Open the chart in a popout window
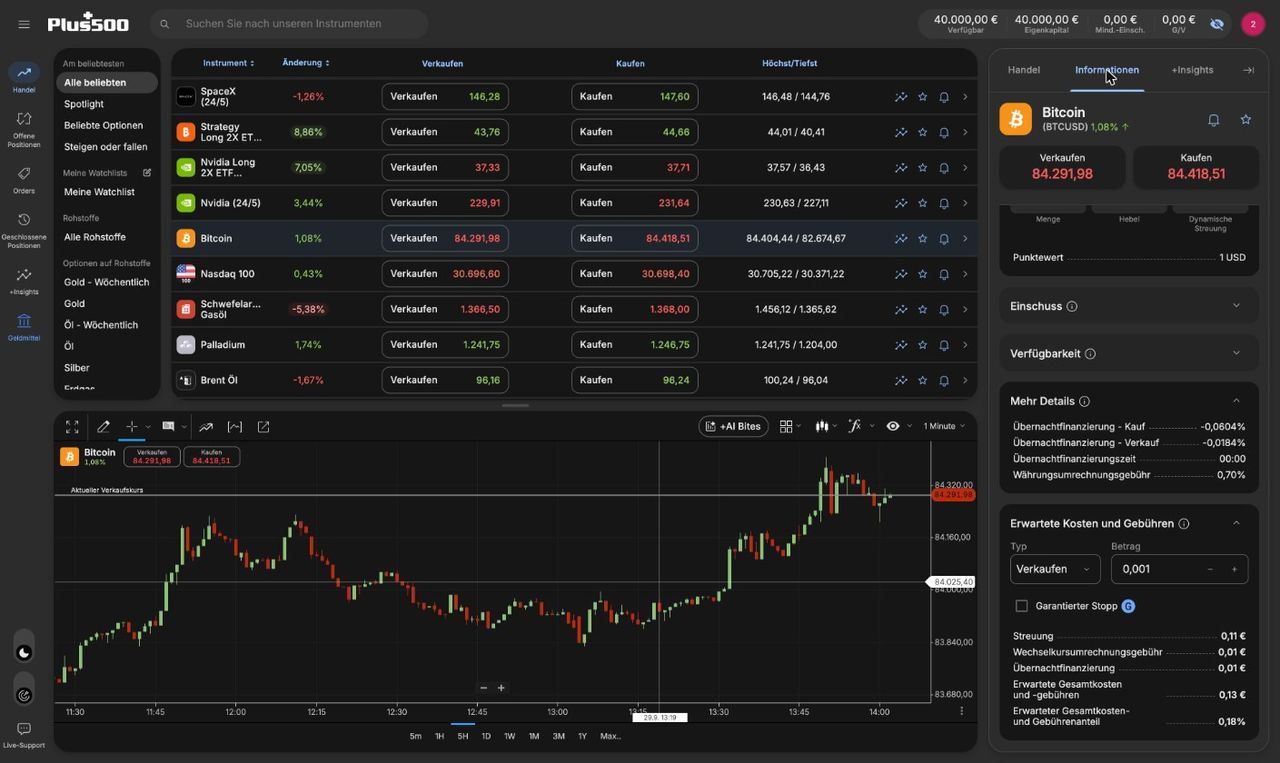The image size is (1280, 763). click(264, 427)
